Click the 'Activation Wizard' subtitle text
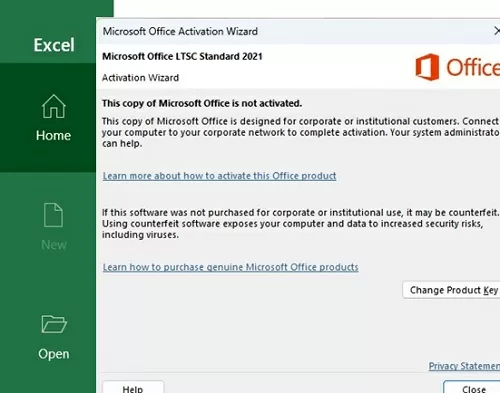Image resolution: width=500 pixels, height=393 pixels. tap(140, 78)
